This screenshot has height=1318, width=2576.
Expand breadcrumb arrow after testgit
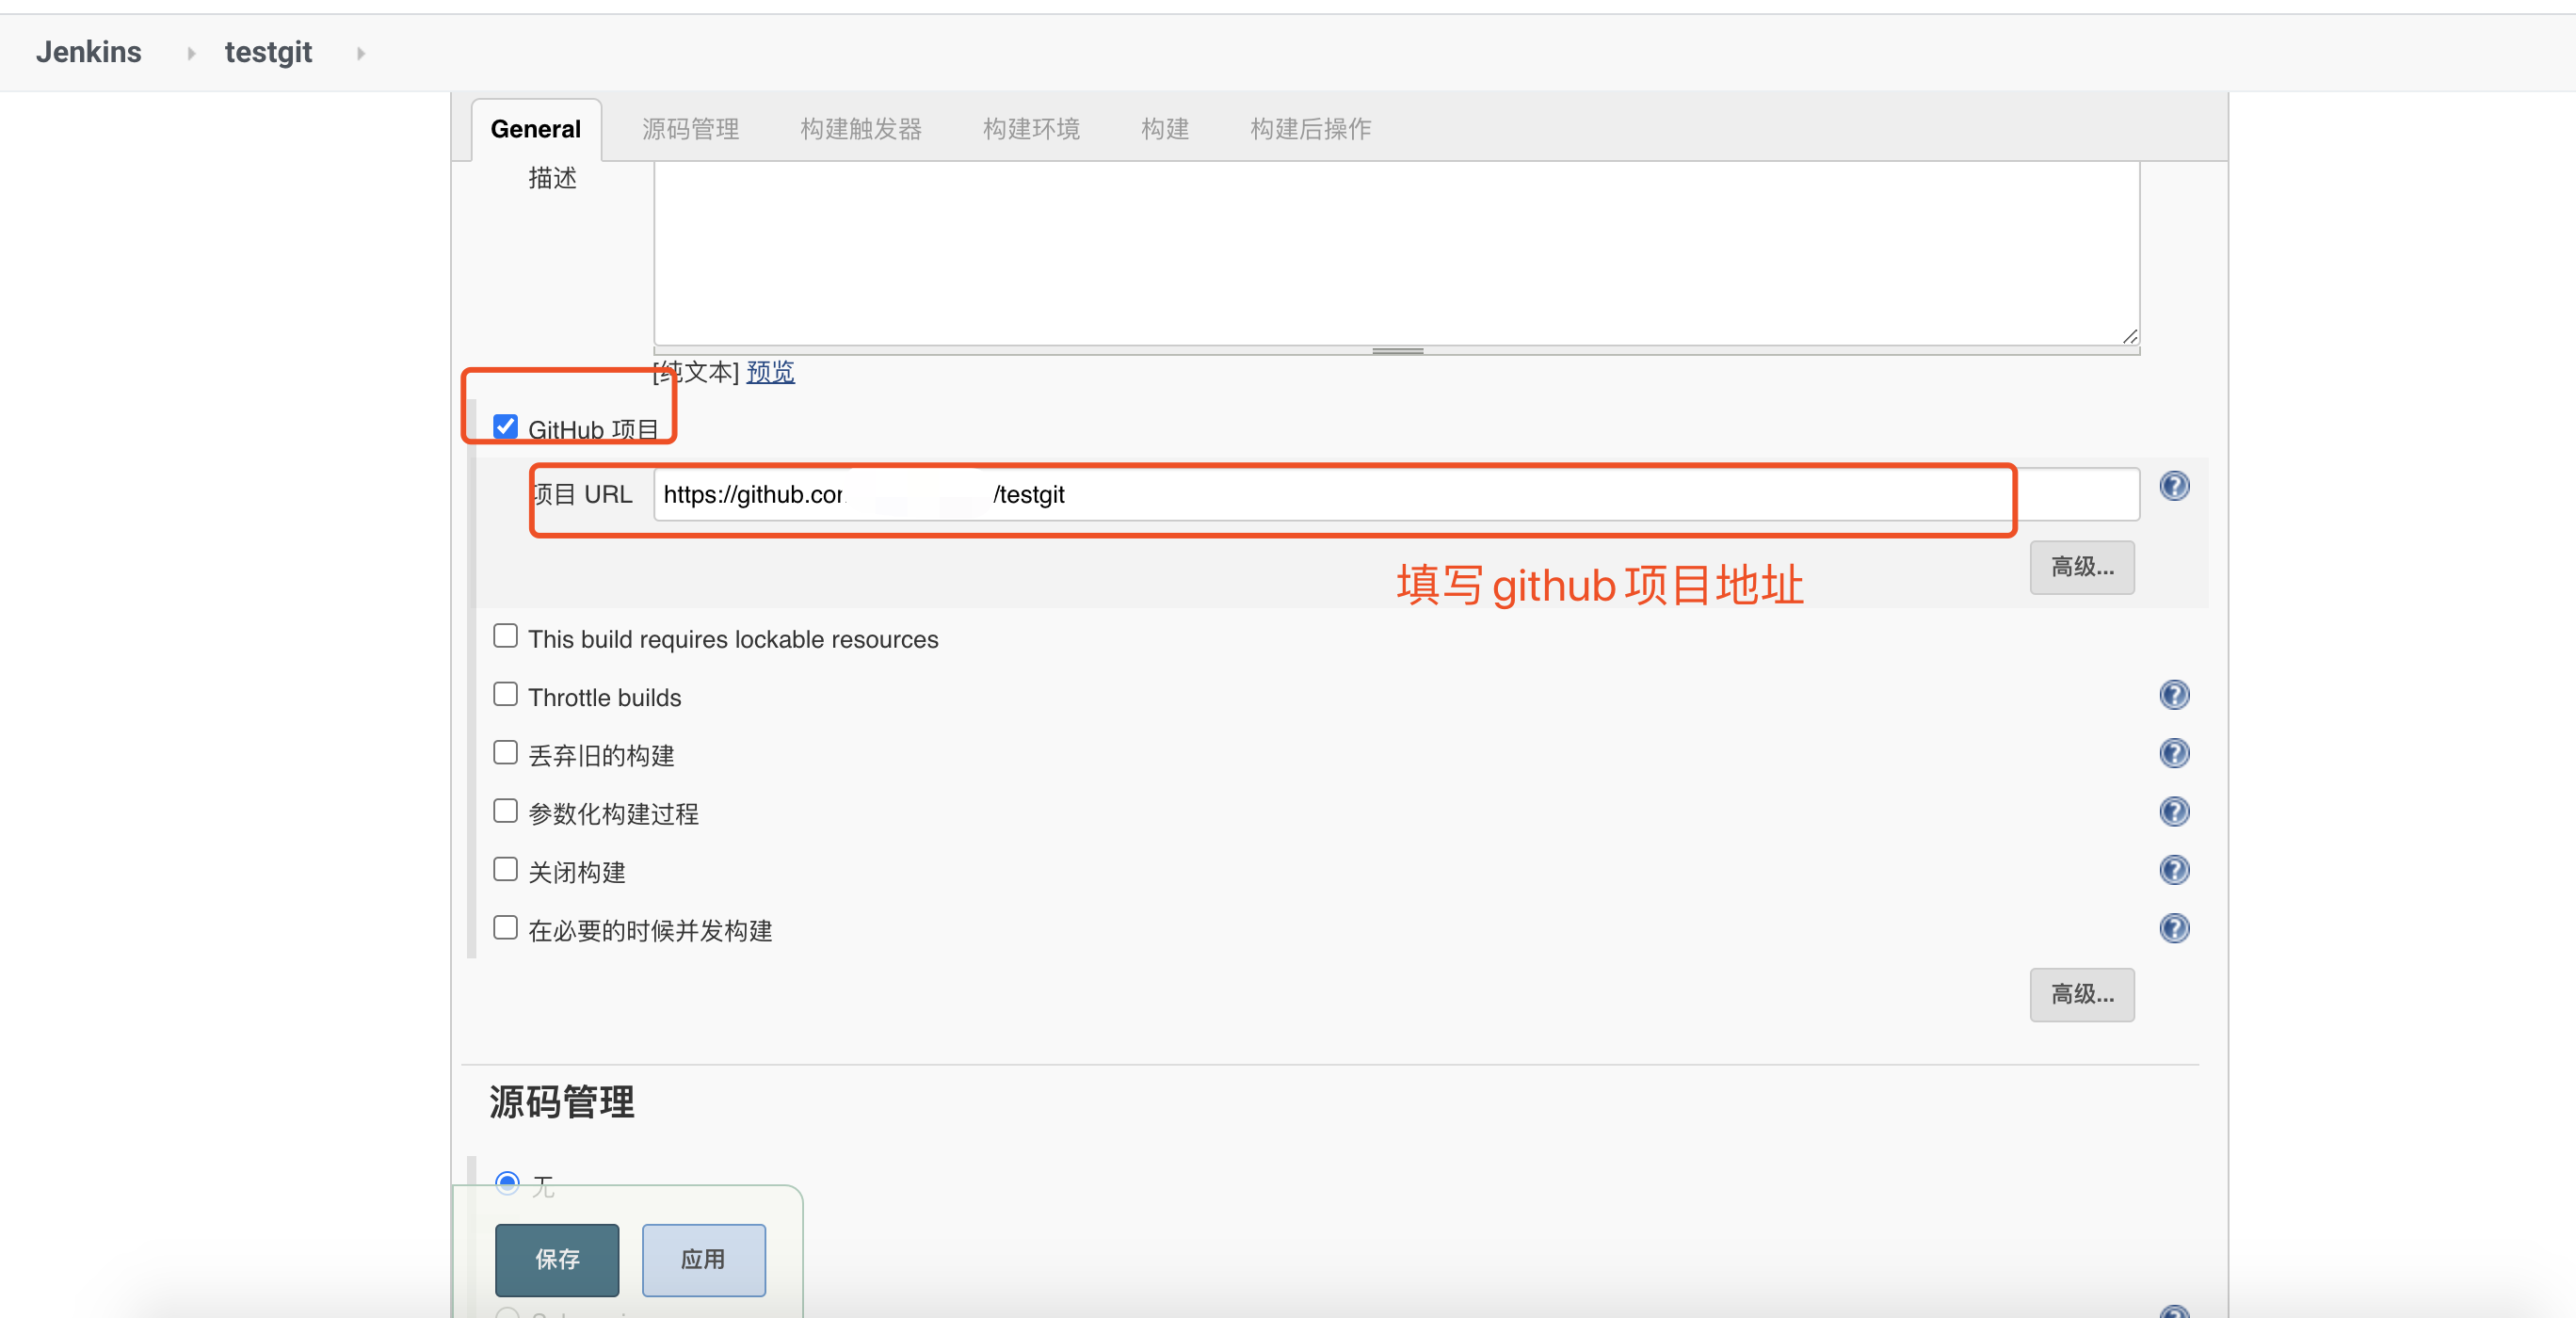pyautogui.click(x=360, y=53)
